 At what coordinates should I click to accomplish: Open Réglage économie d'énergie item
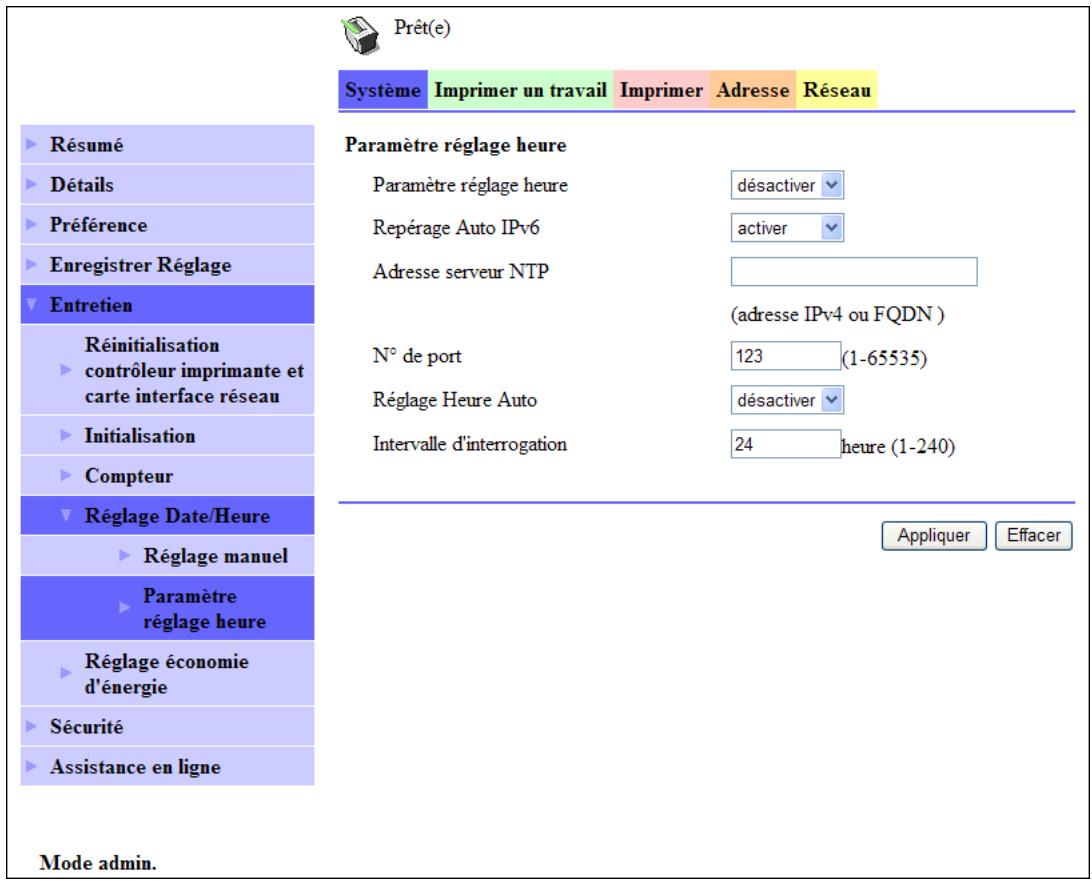167,673
